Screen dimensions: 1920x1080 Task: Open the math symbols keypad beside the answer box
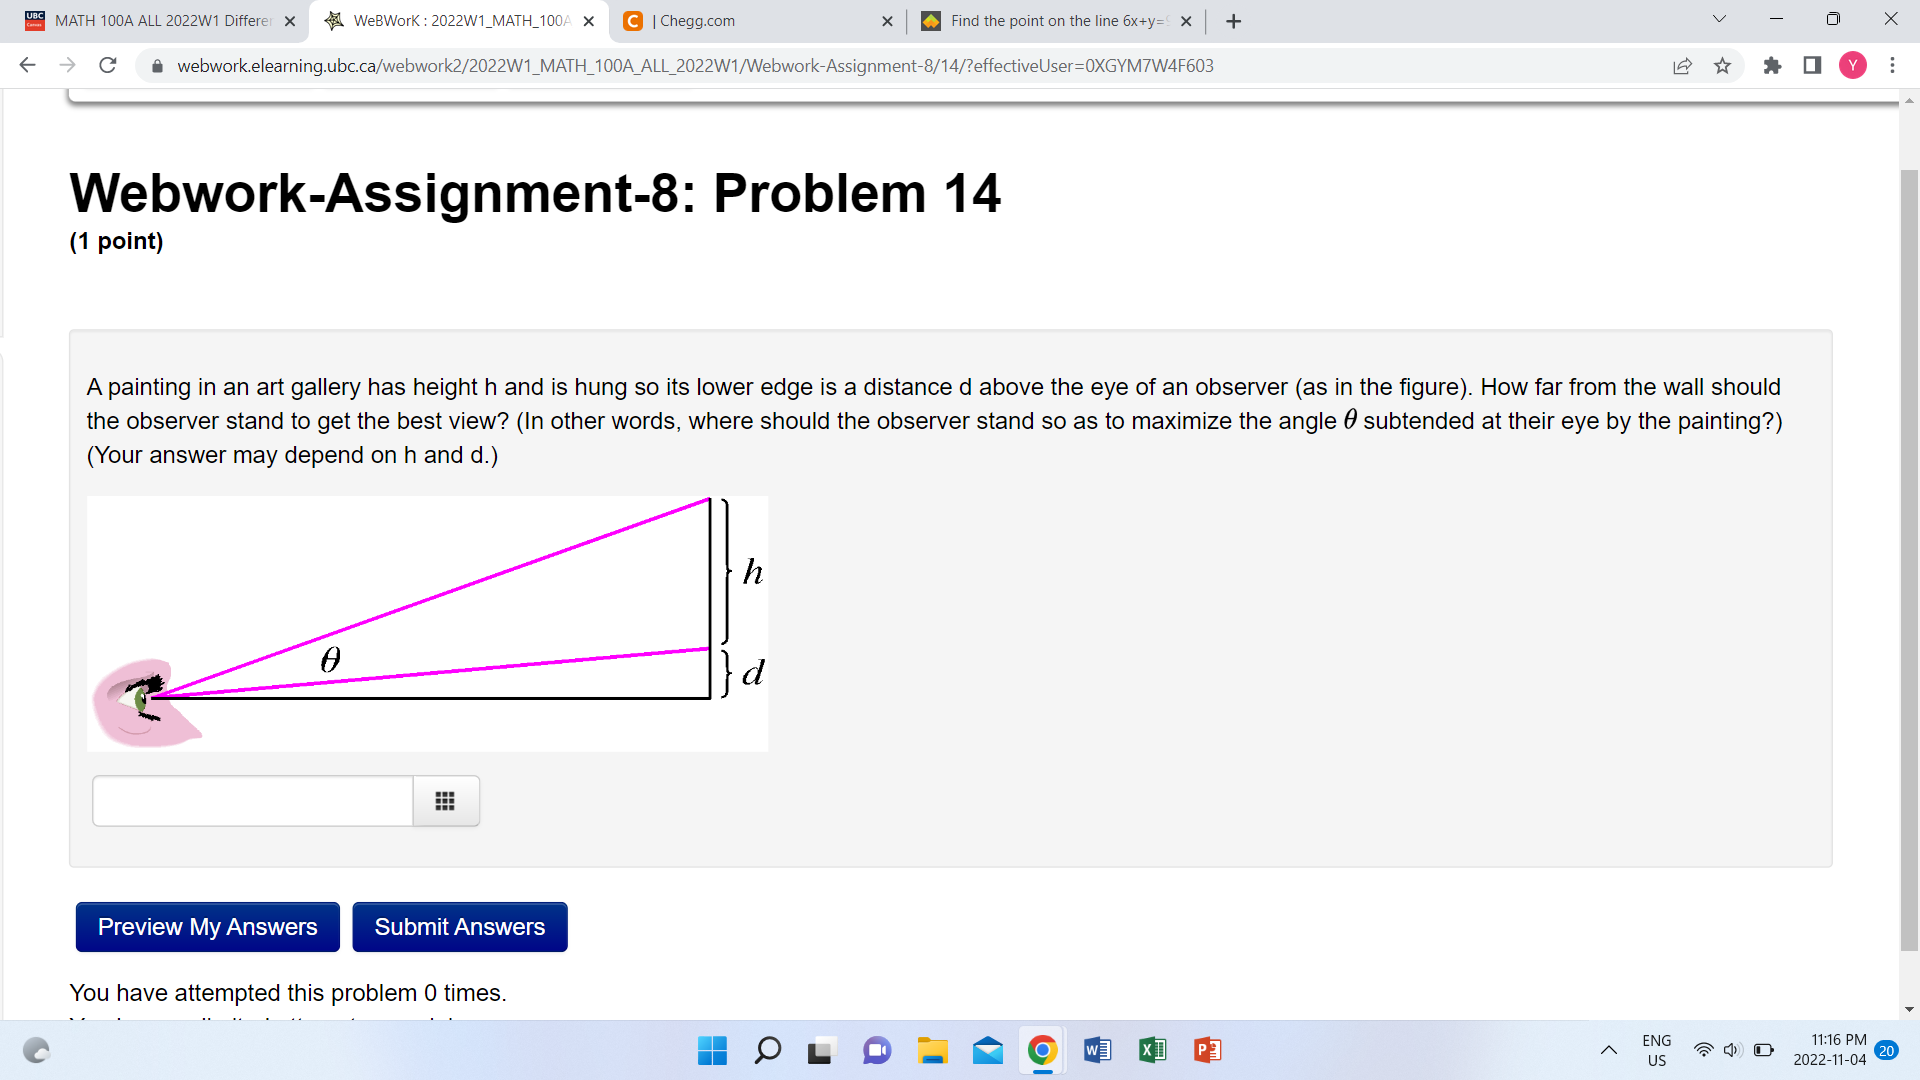(x=445, y=800)
